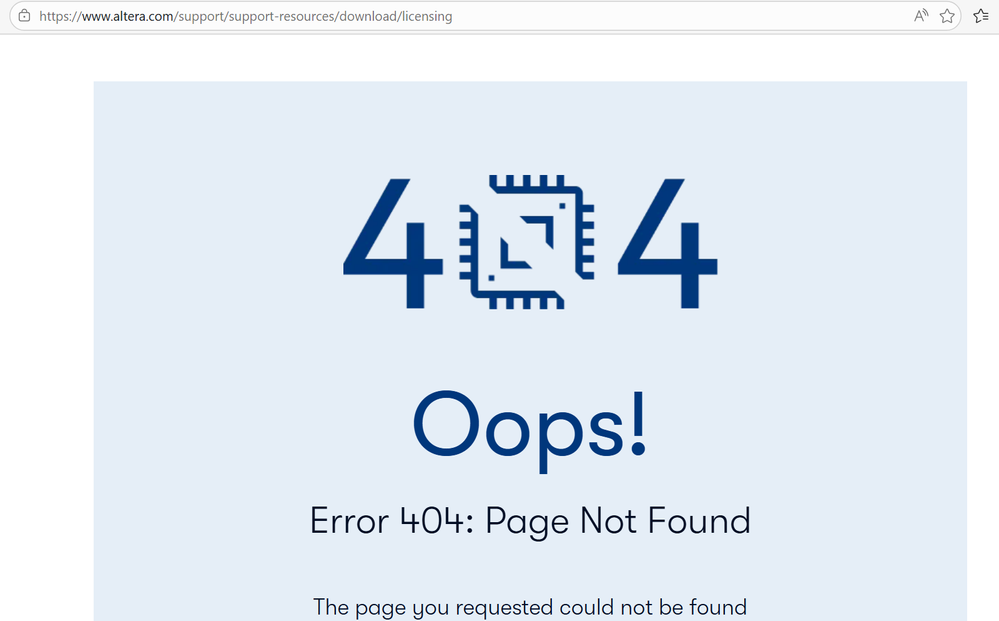This screenshot has width=999, height=621.
Task: Open the Favorites list icon
Action: (981, 16)
